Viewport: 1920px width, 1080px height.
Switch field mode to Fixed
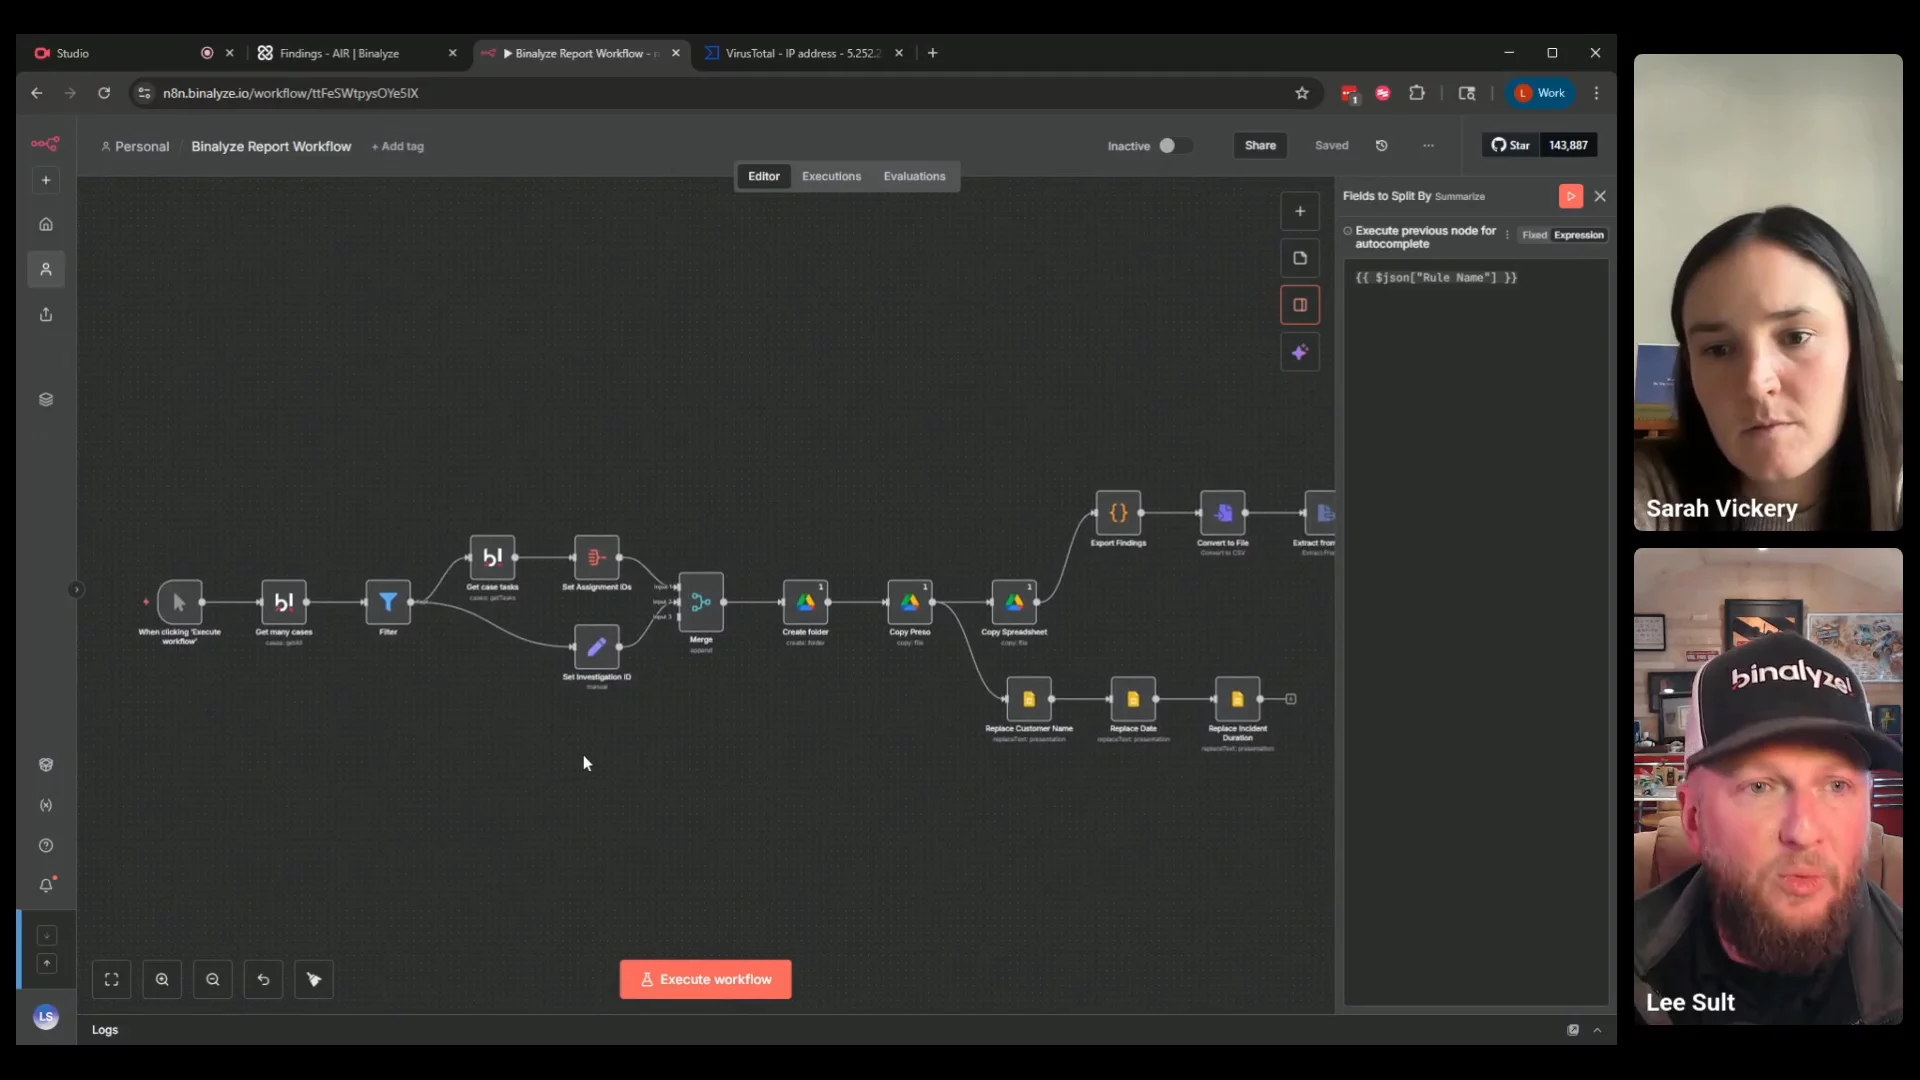coord(1534,235)
